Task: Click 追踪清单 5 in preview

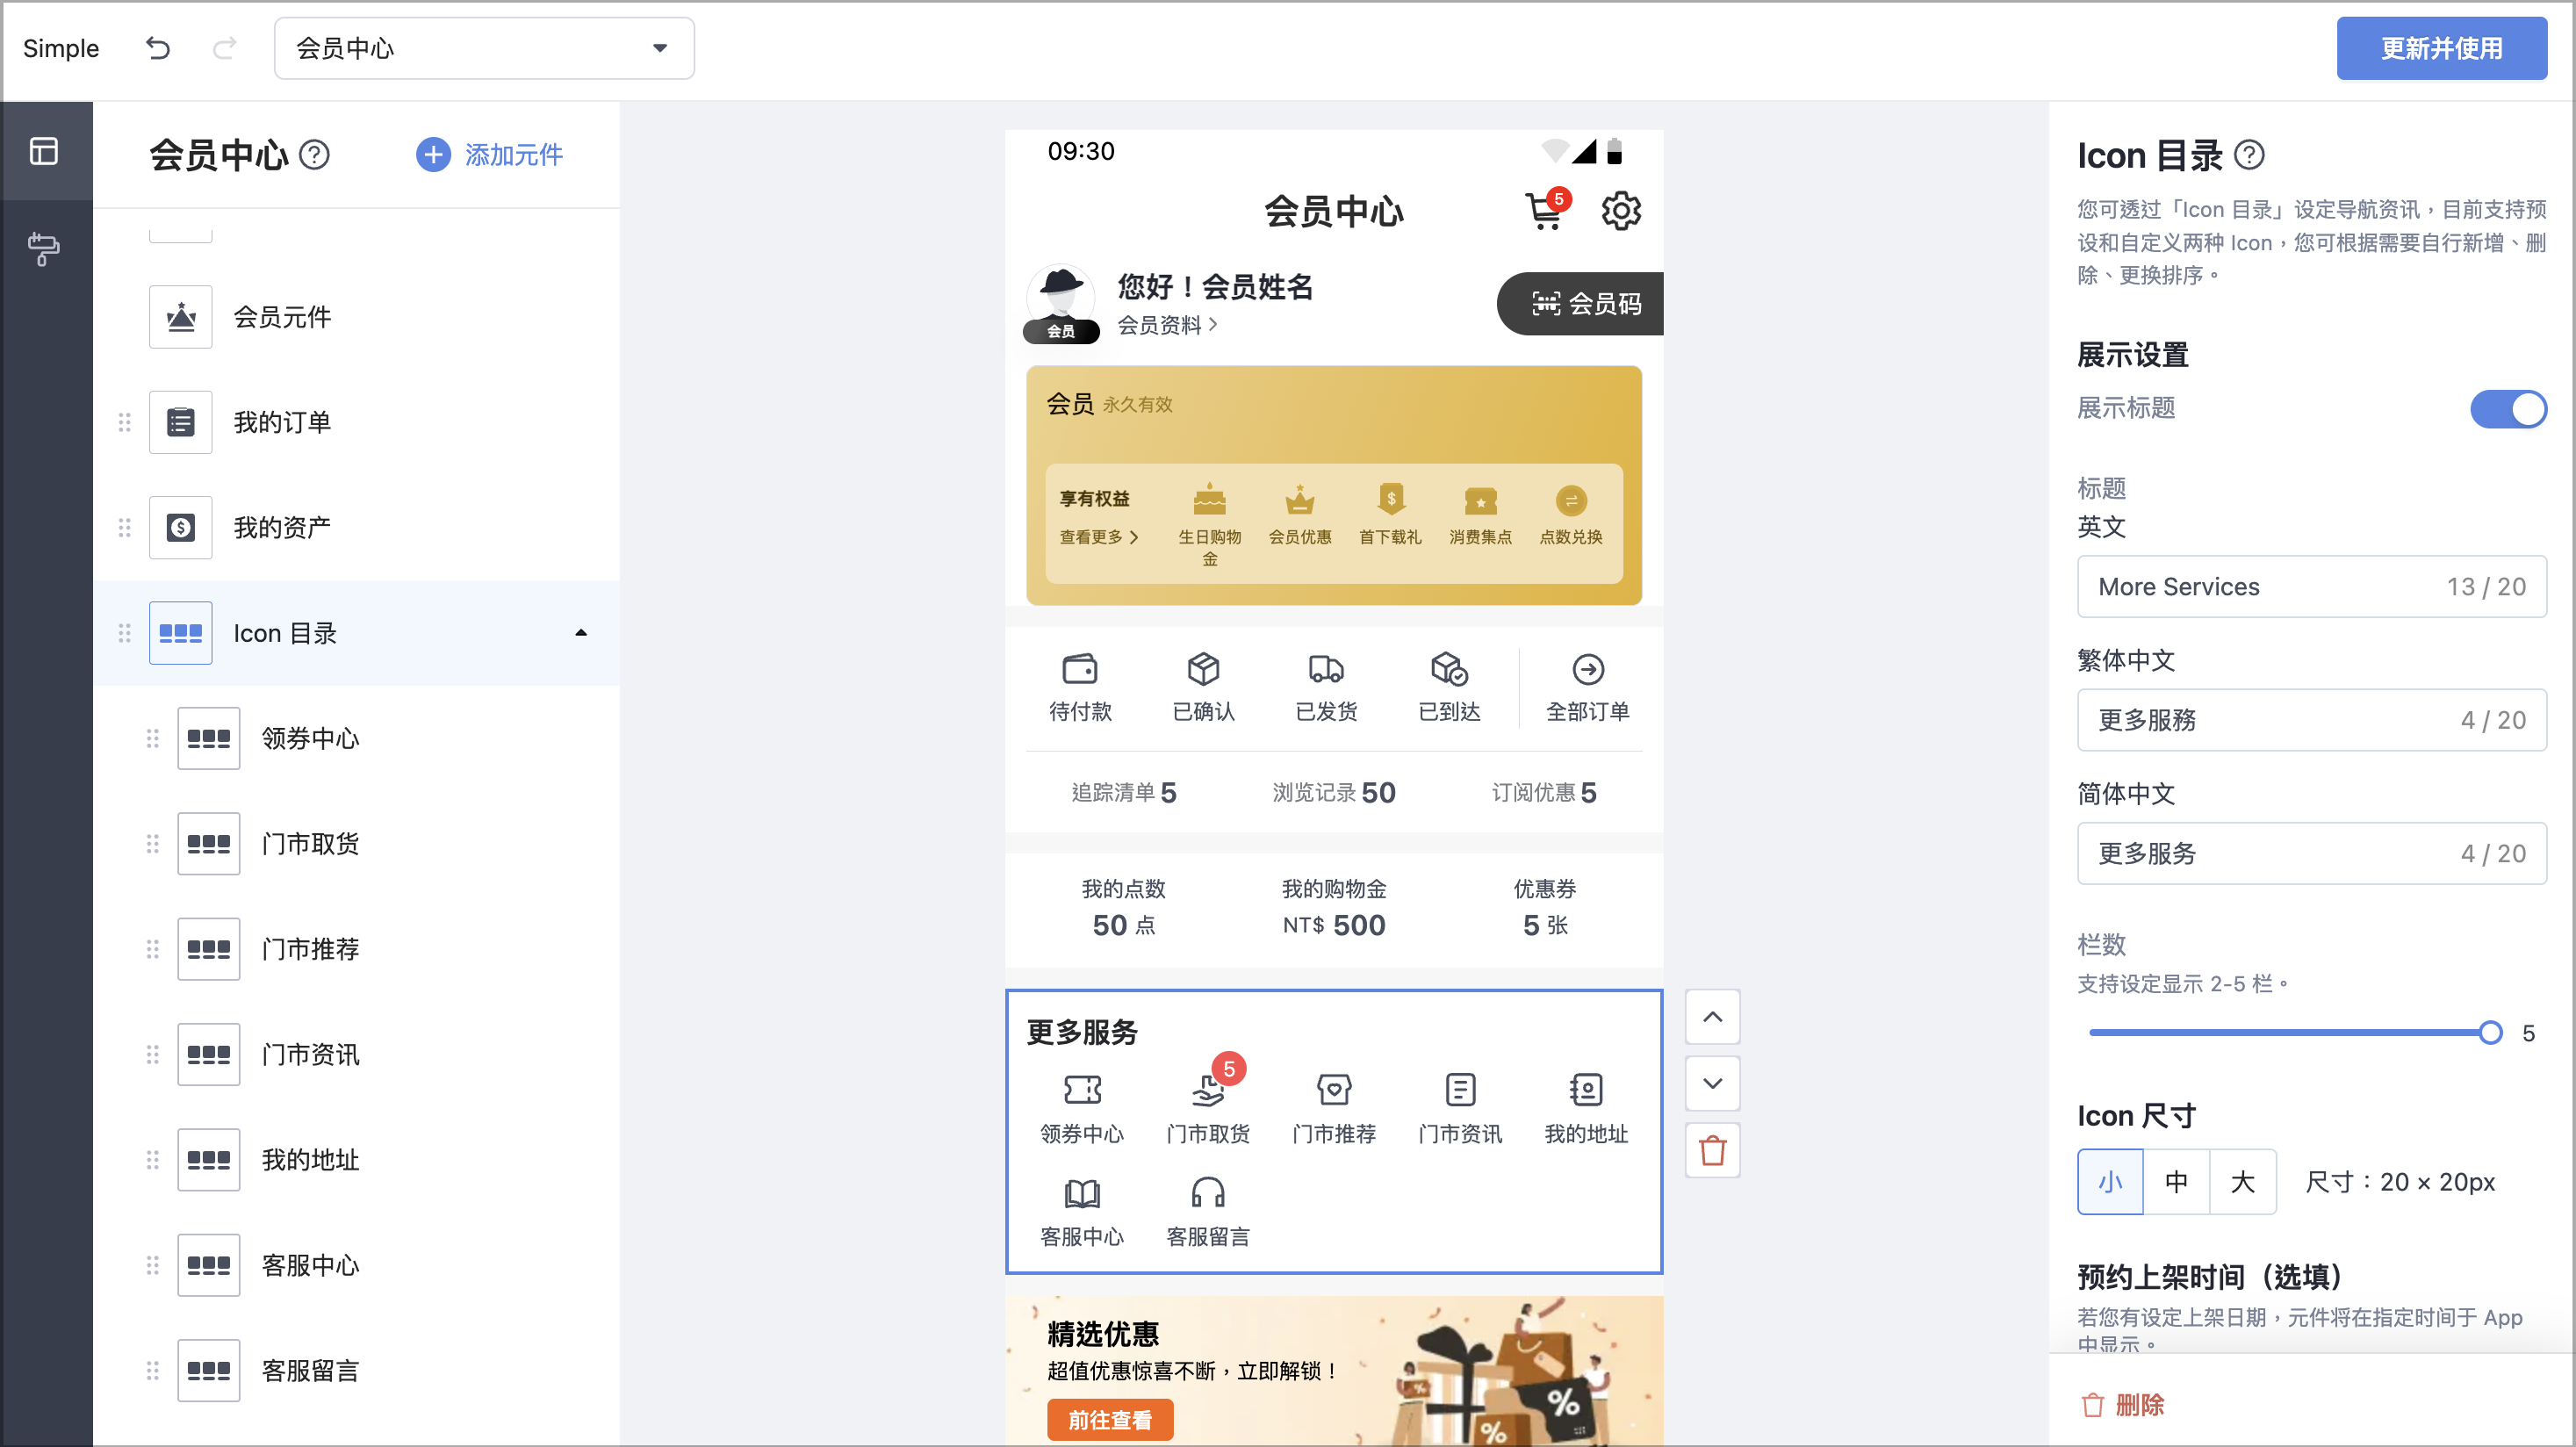Action: [1124, 792]
